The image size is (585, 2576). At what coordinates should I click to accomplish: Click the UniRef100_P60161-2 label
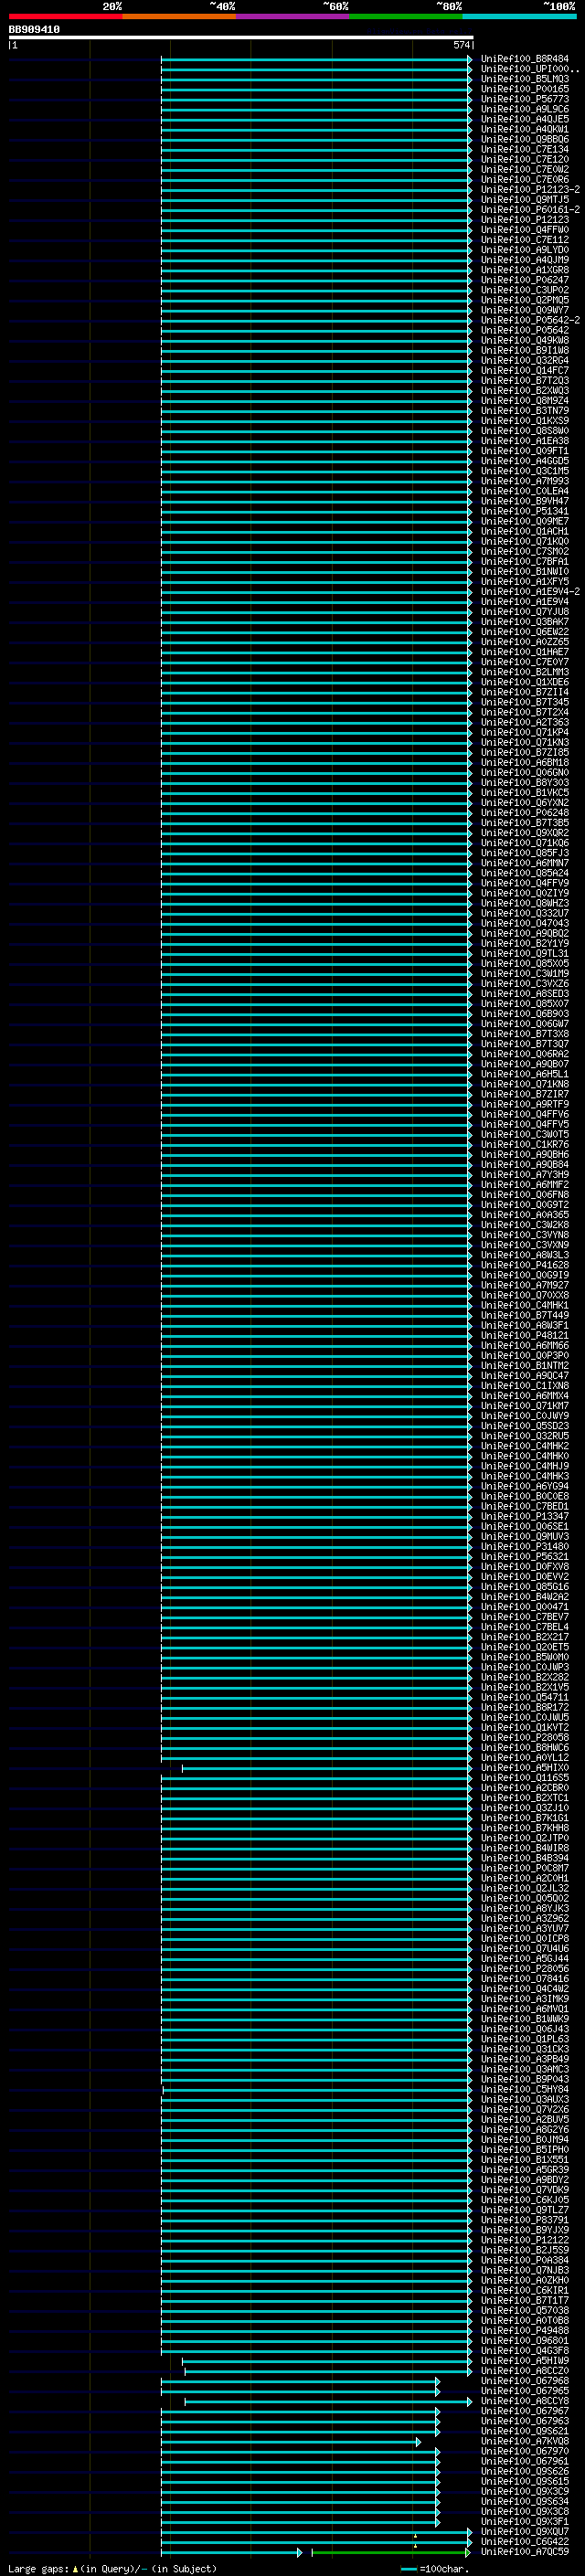click(x=530, y=210)
